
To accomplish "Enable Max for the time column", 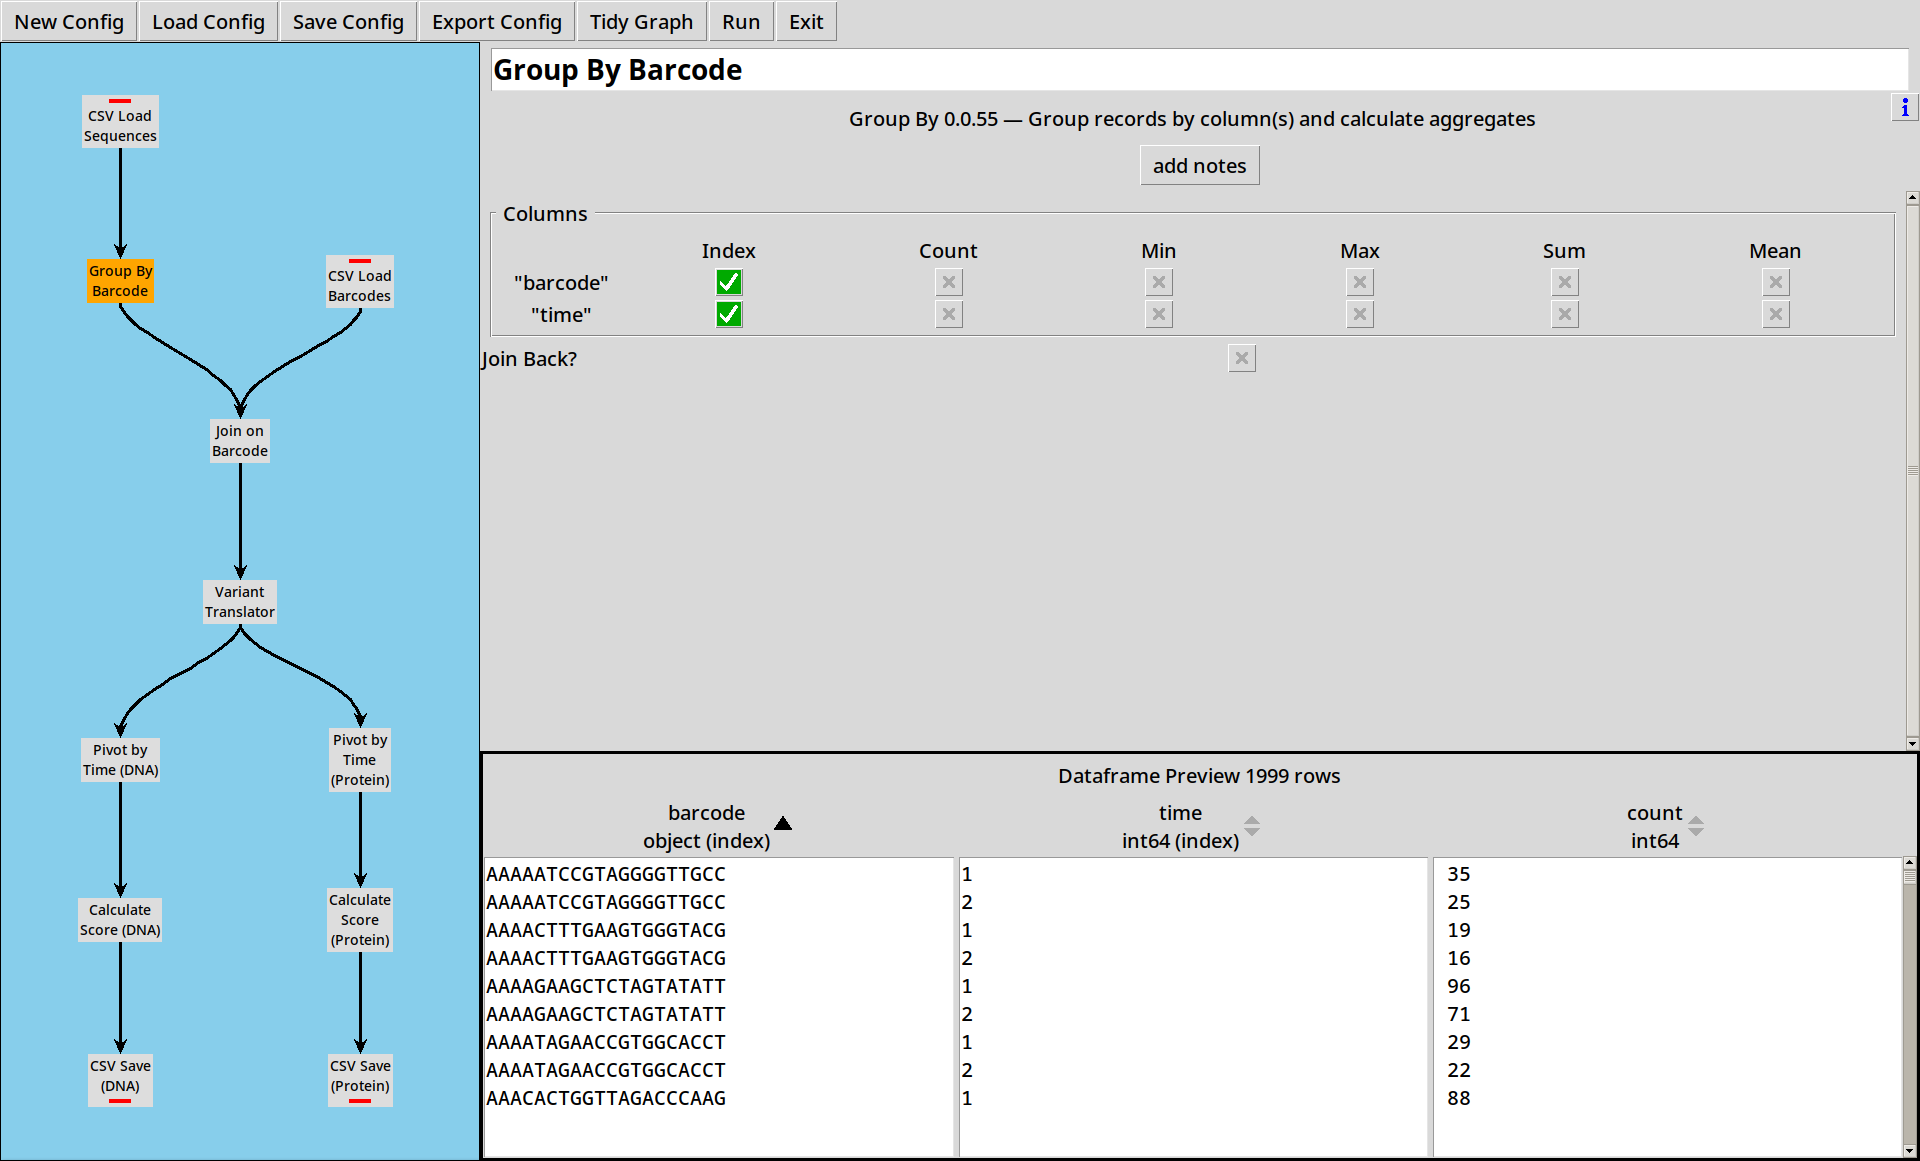I will 1360,315.
